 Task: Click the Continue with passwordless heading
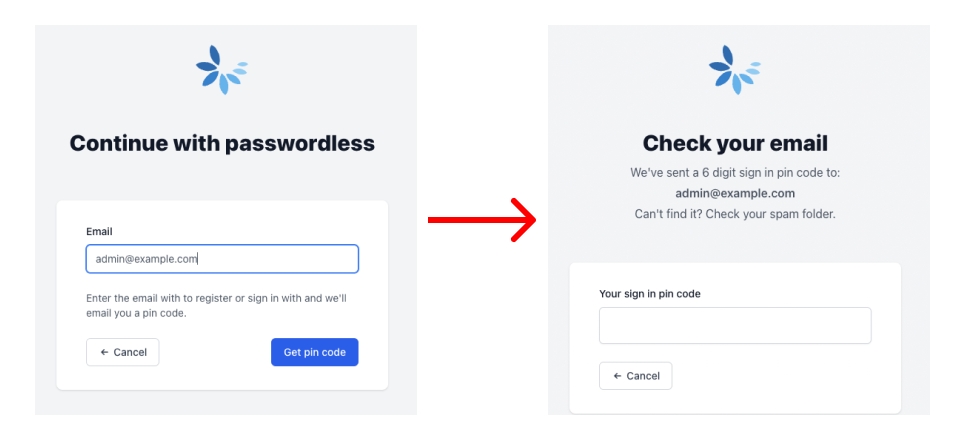pos(222,143)
